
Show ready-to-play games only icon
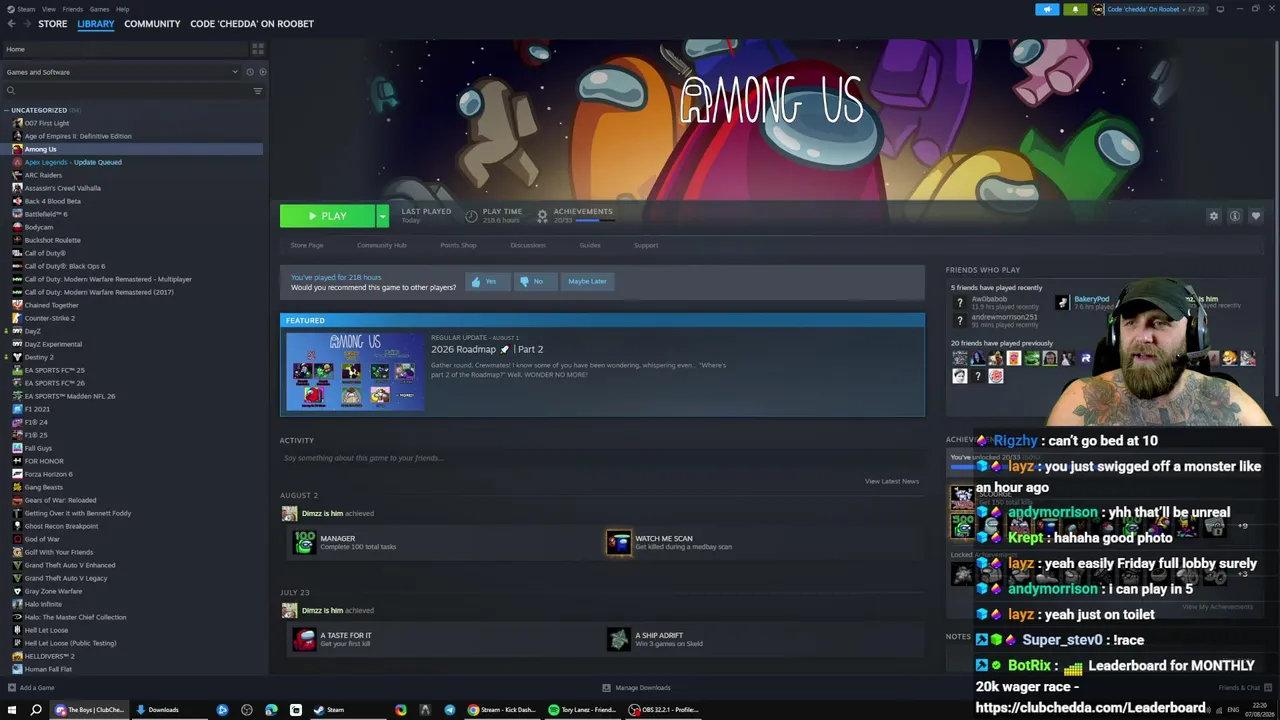click(263, 72)
